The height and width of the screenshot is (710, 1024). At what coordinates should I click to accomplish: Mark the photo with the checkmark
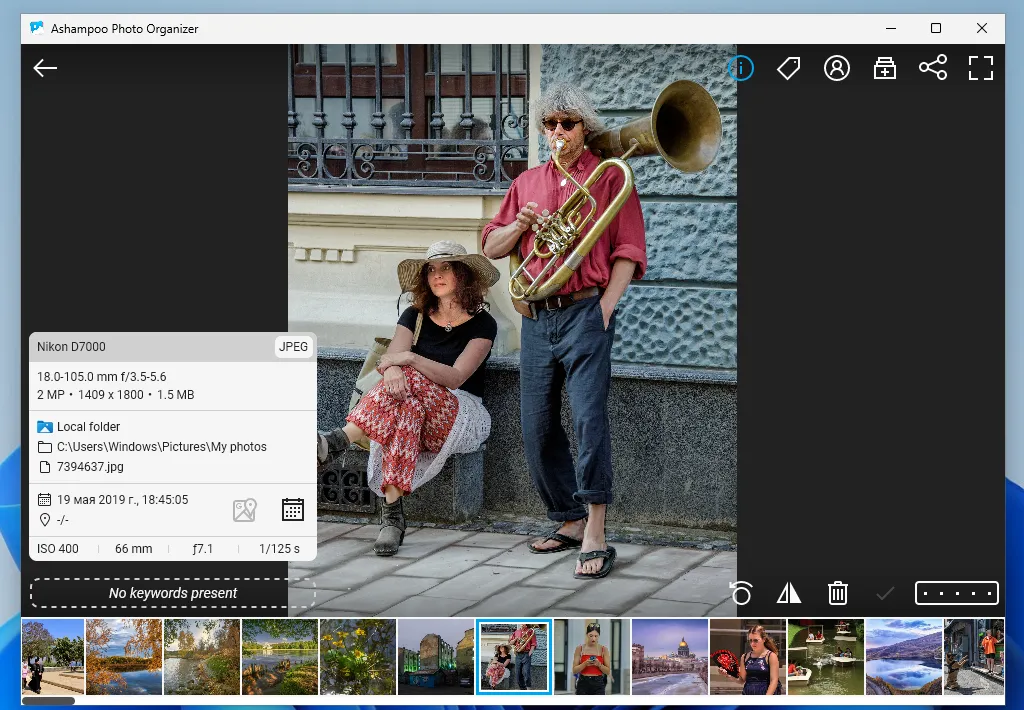coord(885,593)
